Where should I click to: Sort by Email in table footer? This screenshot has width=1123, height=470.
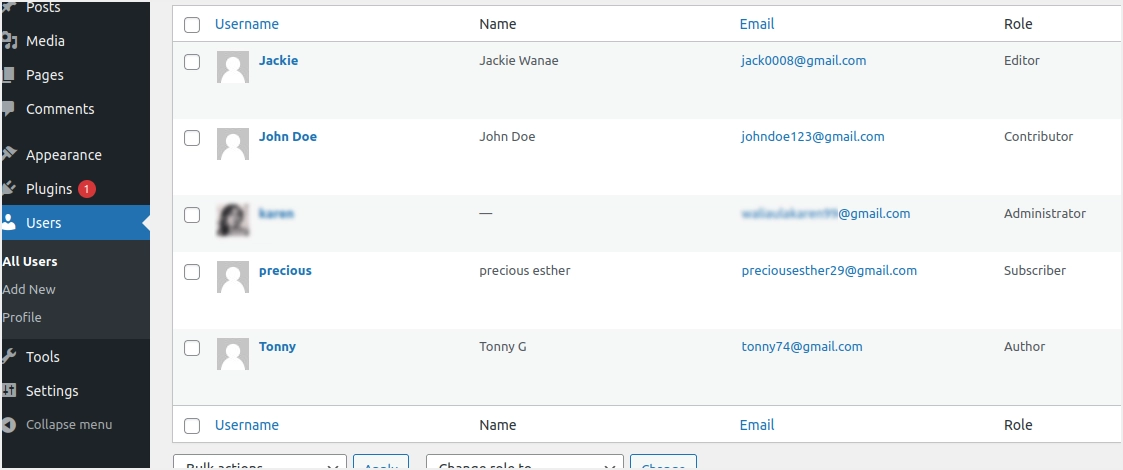[x=757, y=425]
